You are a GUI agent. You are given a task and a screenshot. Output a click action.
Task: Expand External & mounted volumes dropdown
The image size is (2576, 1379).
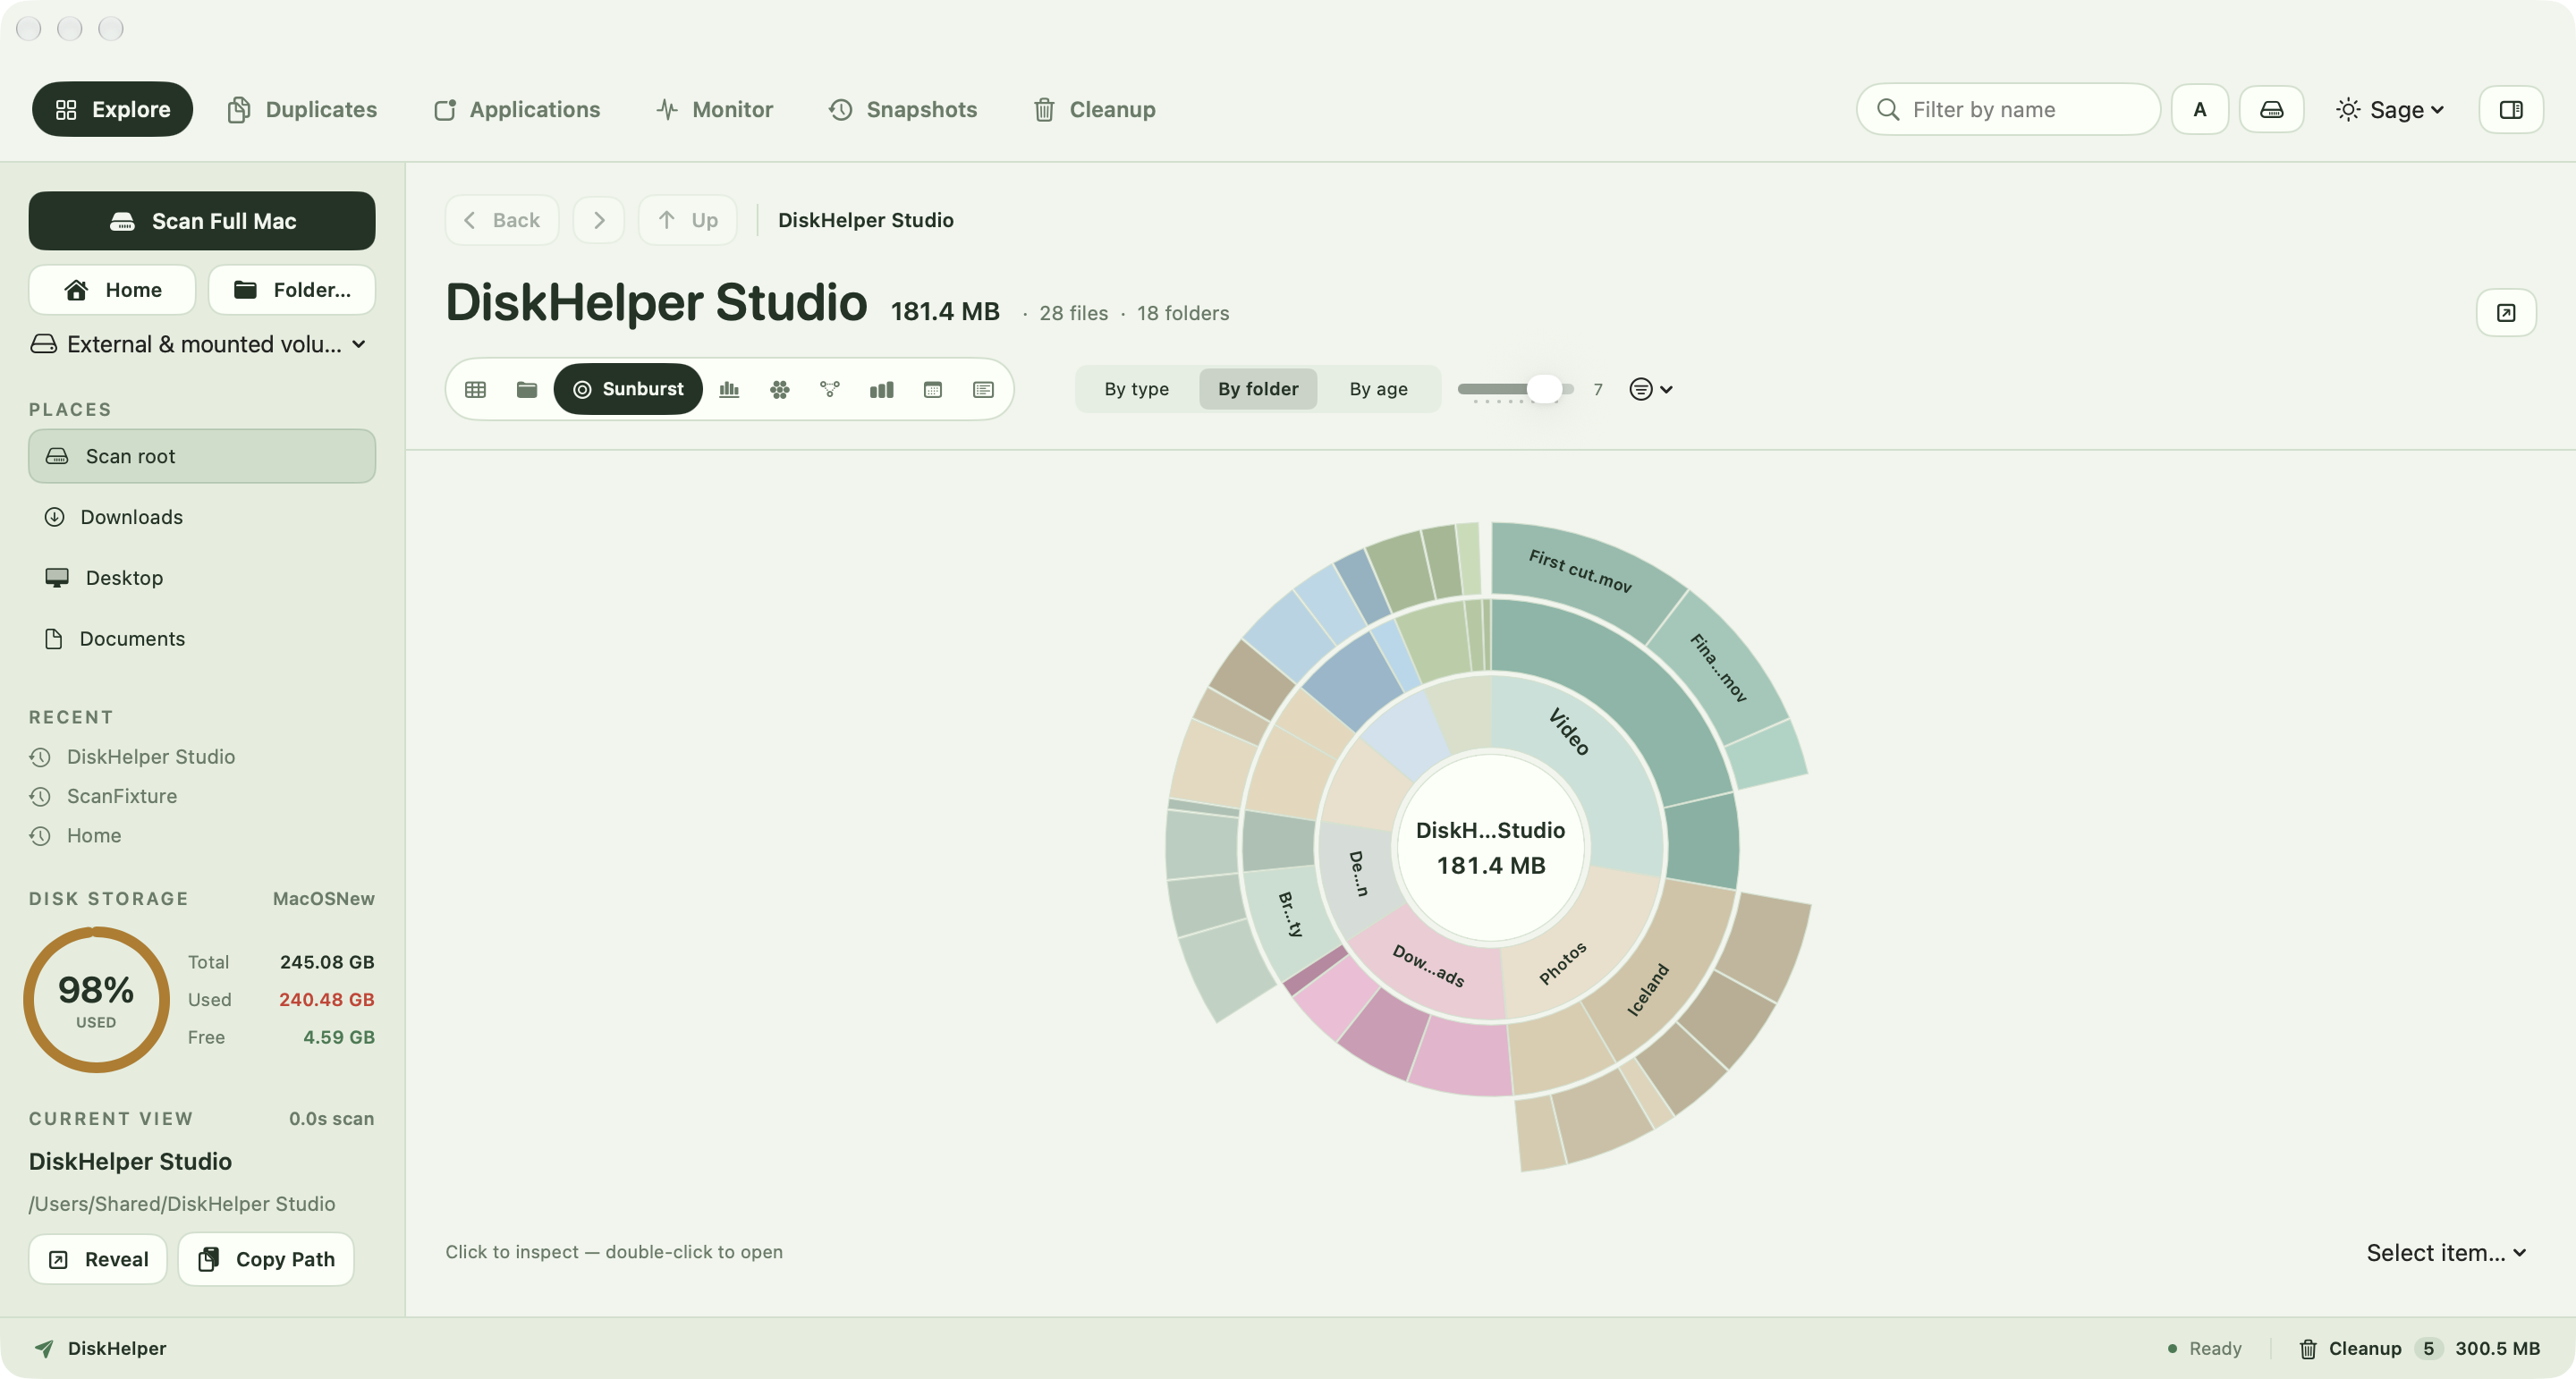[x=198, y=344]
